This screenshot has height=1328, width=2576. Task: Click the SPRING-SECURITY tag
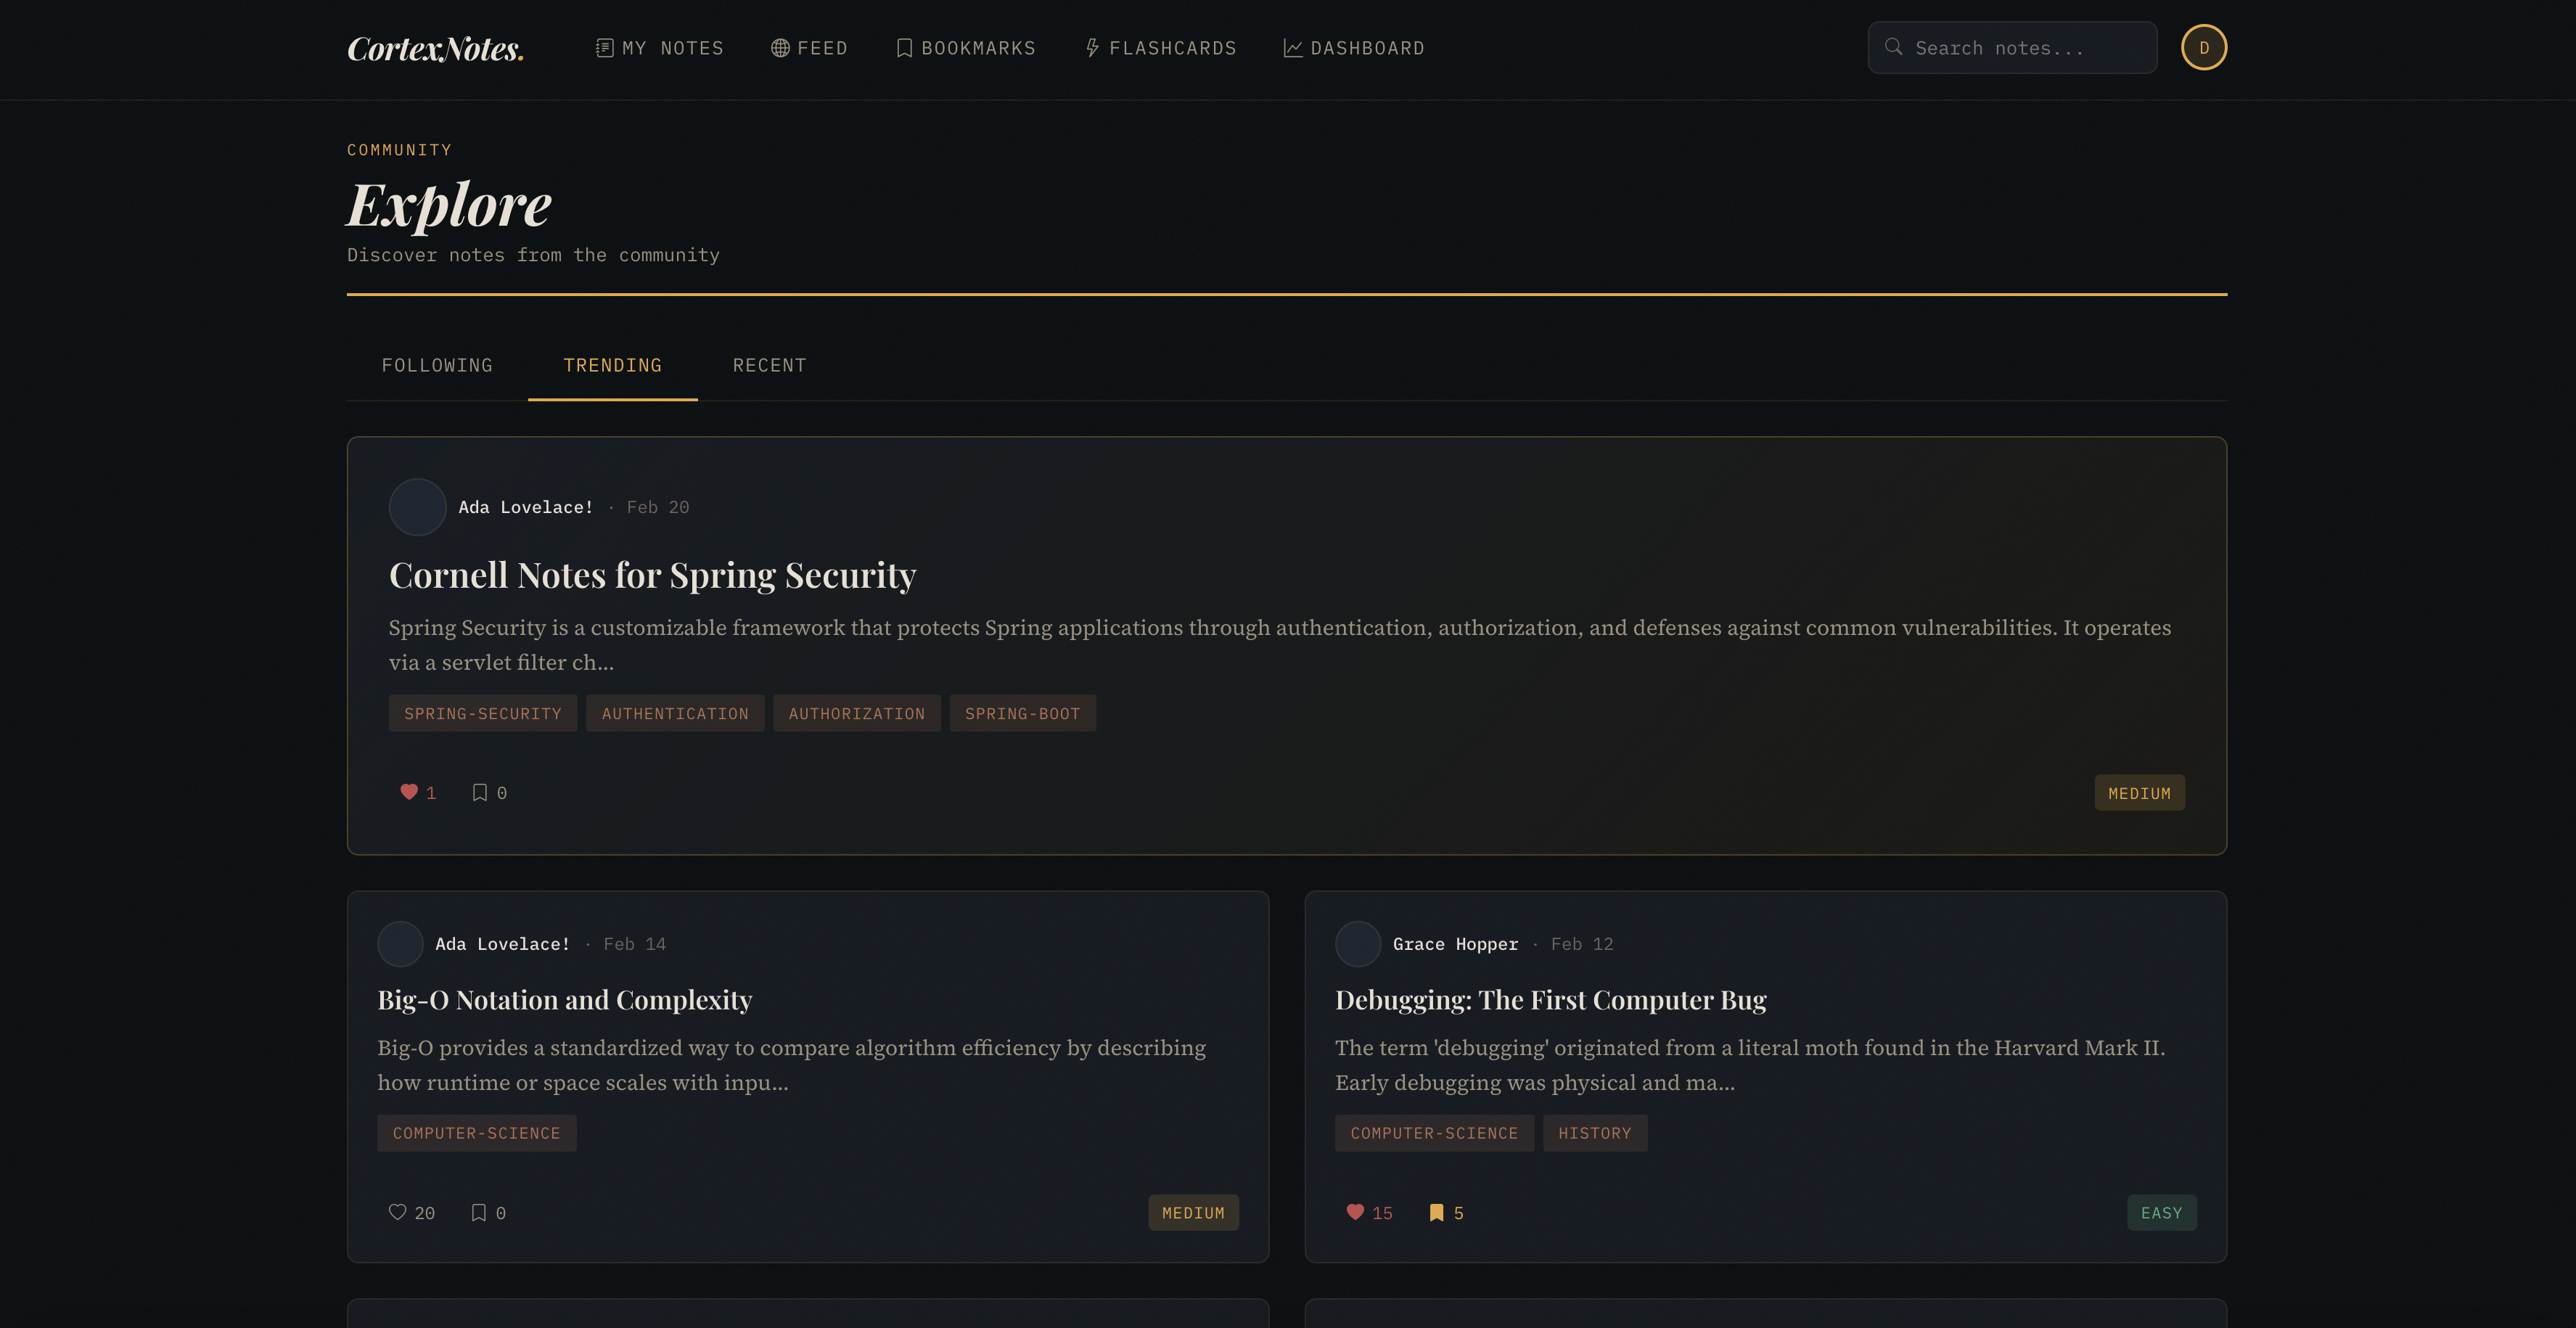[482, 713]
